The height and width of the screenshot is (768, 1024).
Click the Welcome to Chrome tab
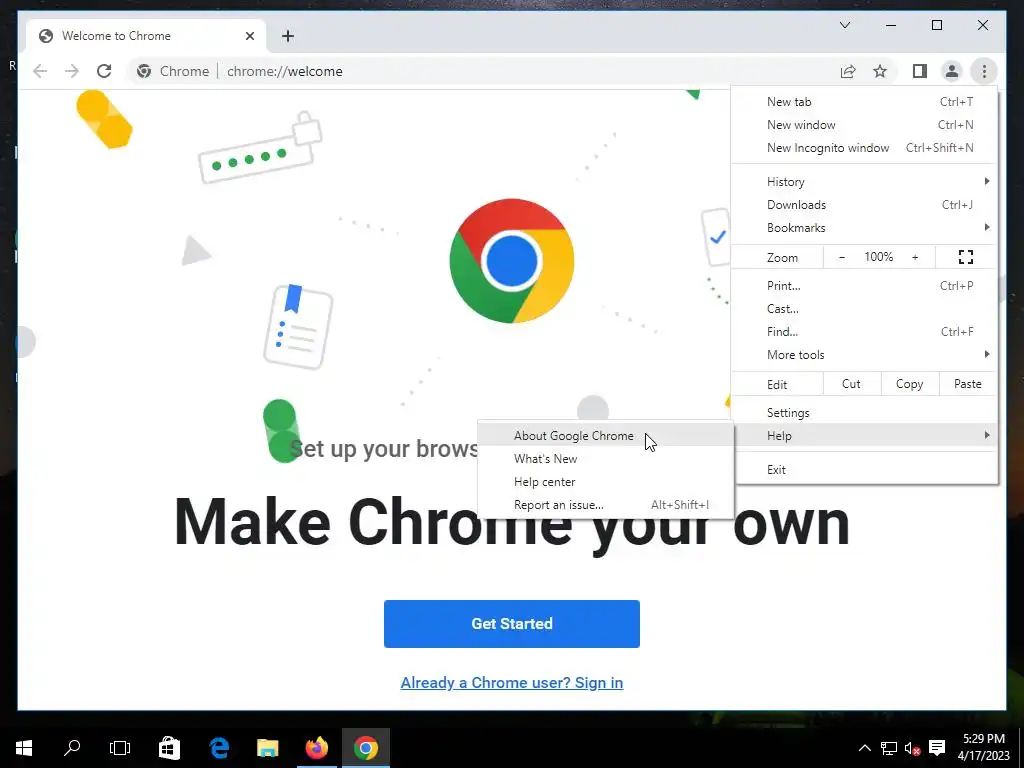(x=146, y=36)
